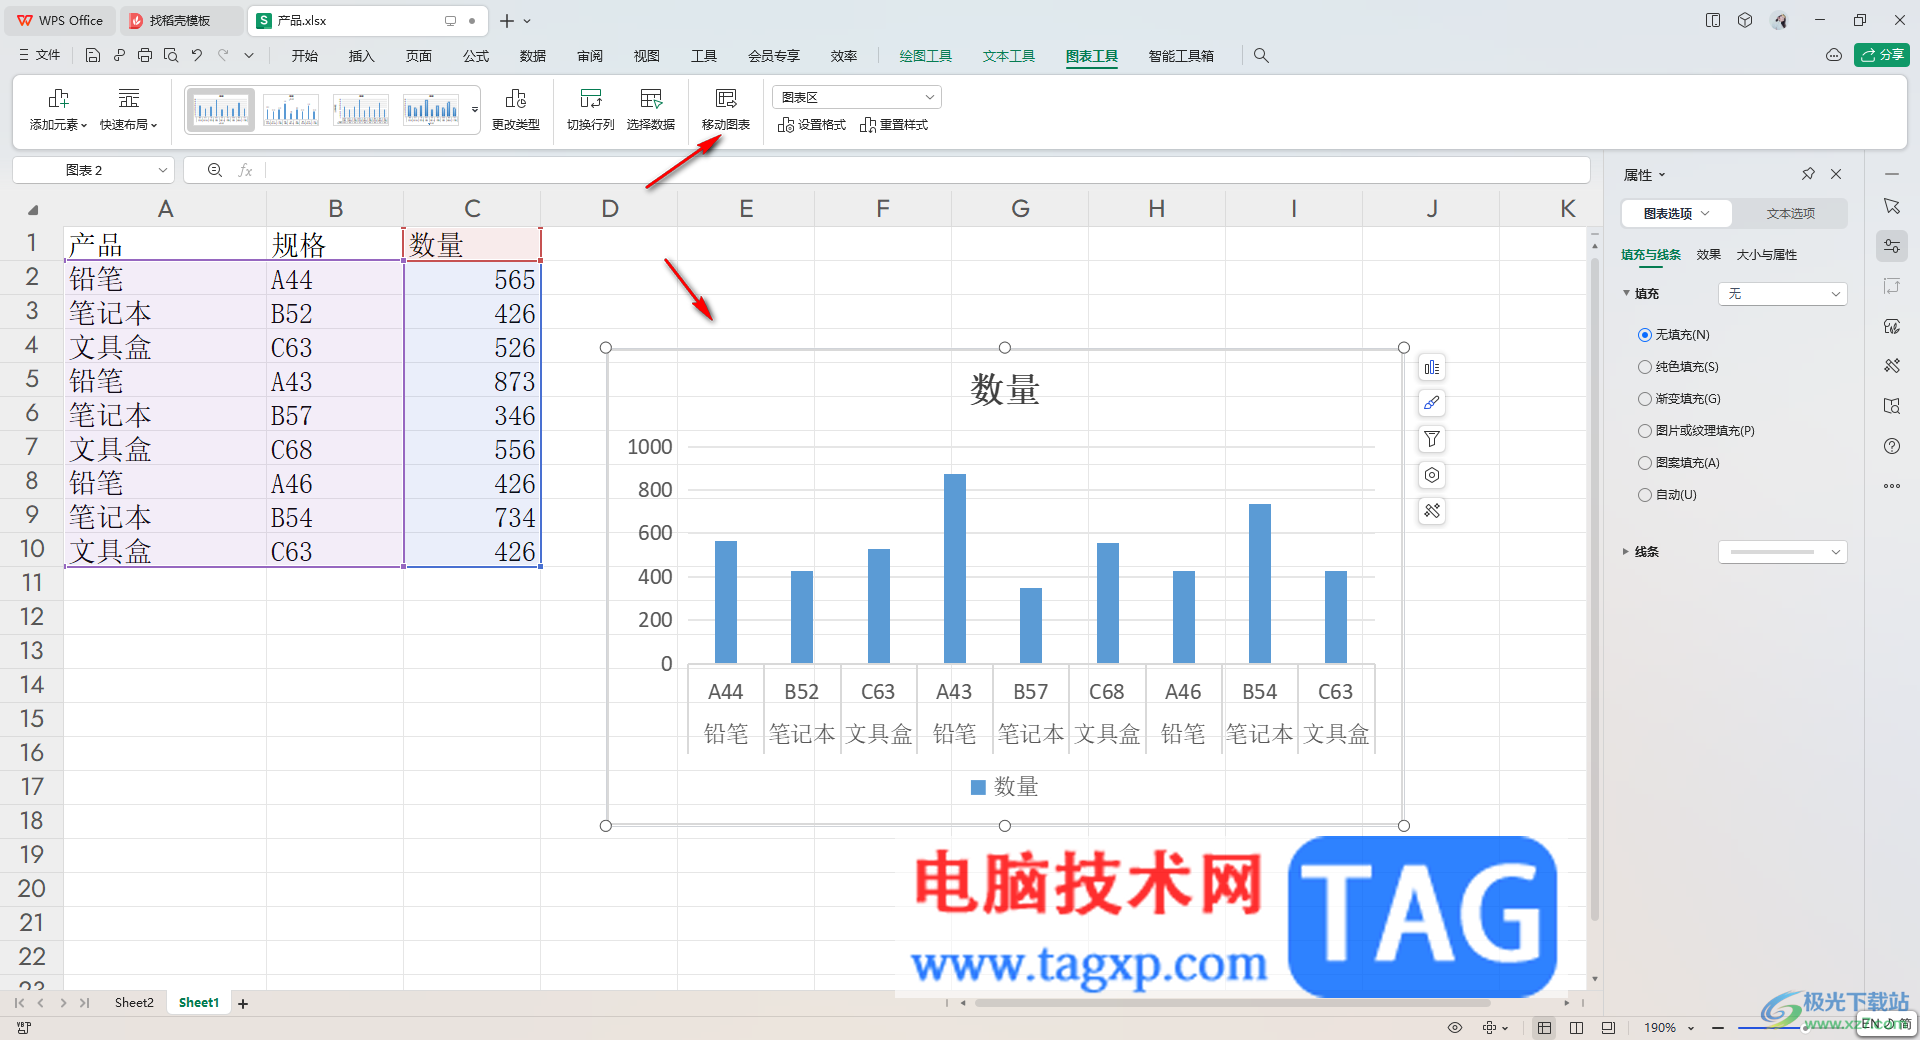Click the search magnifier in ribbon tab row
Screen dimensions: 1920x1040
click(1261, 56)
